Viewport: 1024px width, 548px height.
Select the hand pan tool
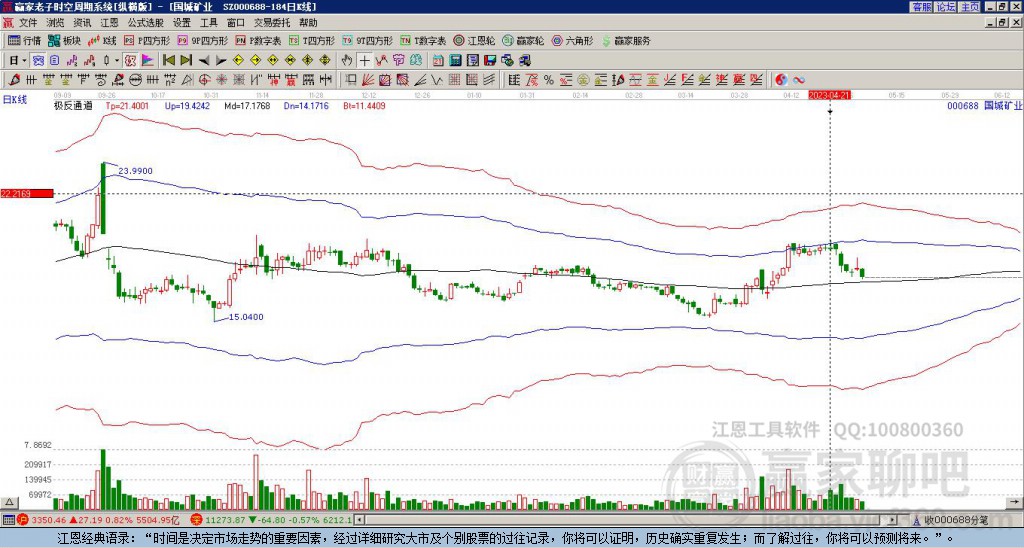coord(347,61)
